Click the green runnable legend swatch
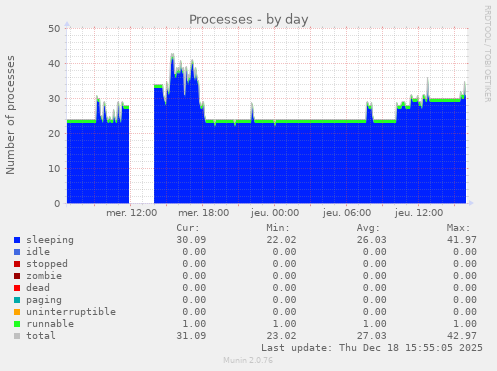This screenshot has width=497, height=371. (17, 324)
